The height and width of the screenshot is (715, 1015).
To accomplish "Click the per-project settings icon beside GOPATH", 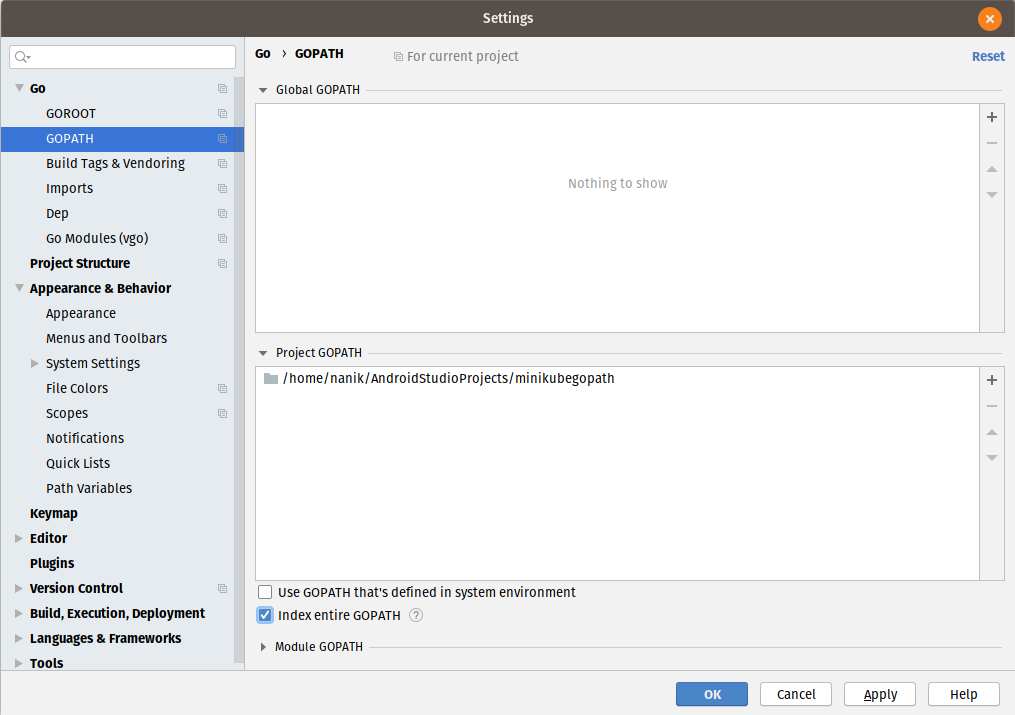I will [x=221, y=138].
